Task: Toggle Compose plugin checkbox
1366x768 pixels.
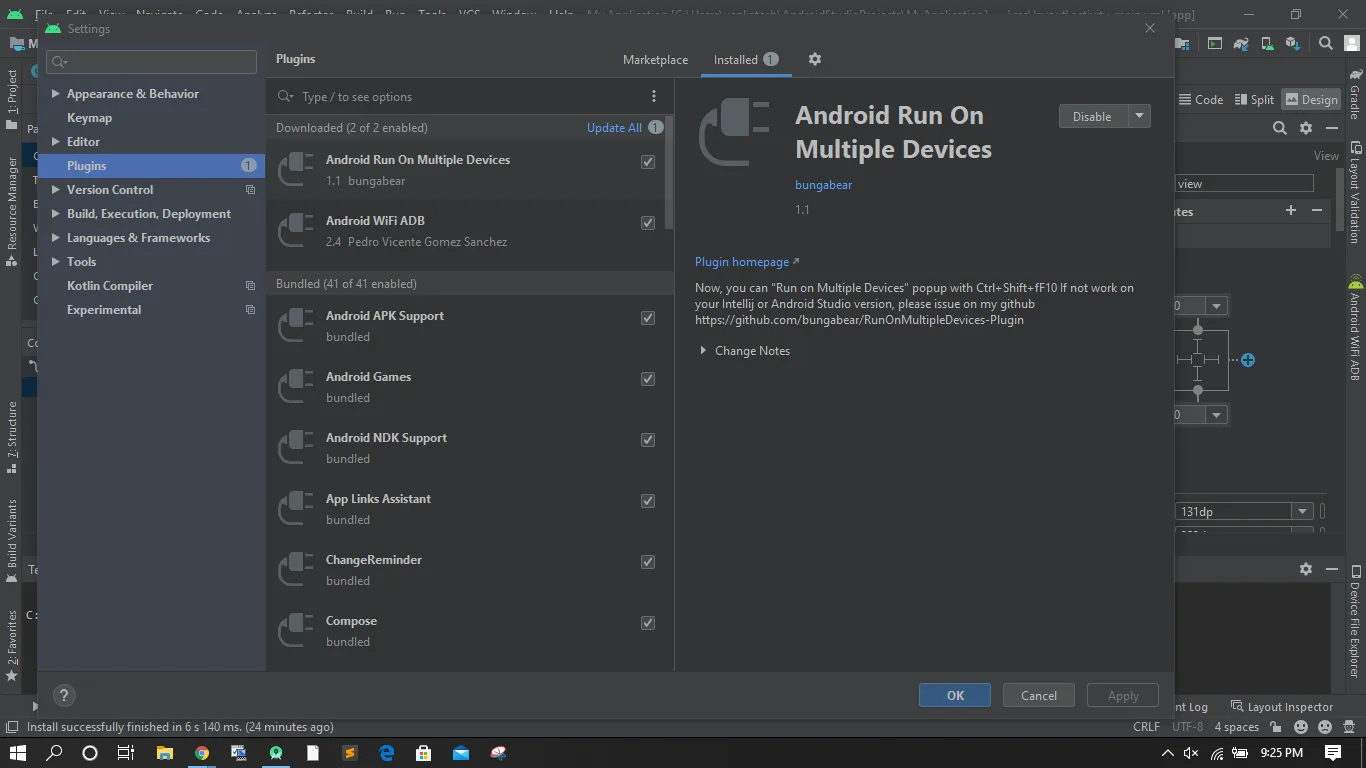Action: (x=648, y=623)
